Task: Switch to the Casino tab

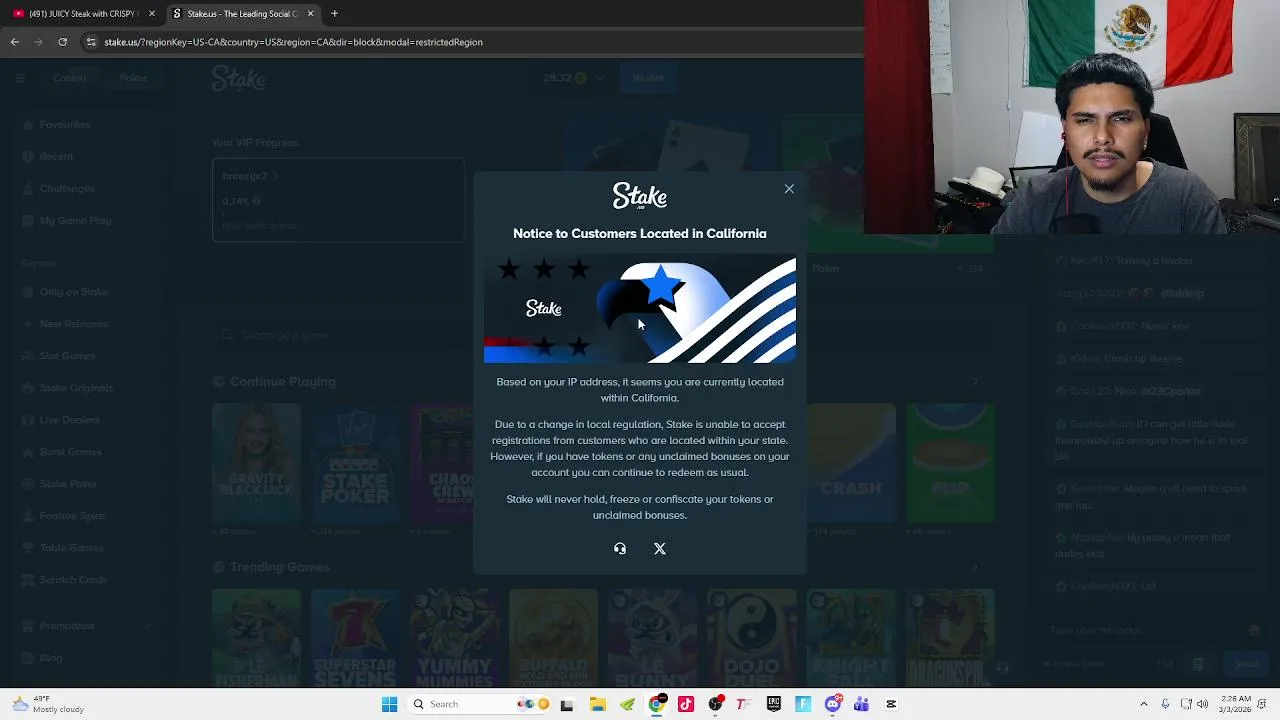Action: [69, 78]
